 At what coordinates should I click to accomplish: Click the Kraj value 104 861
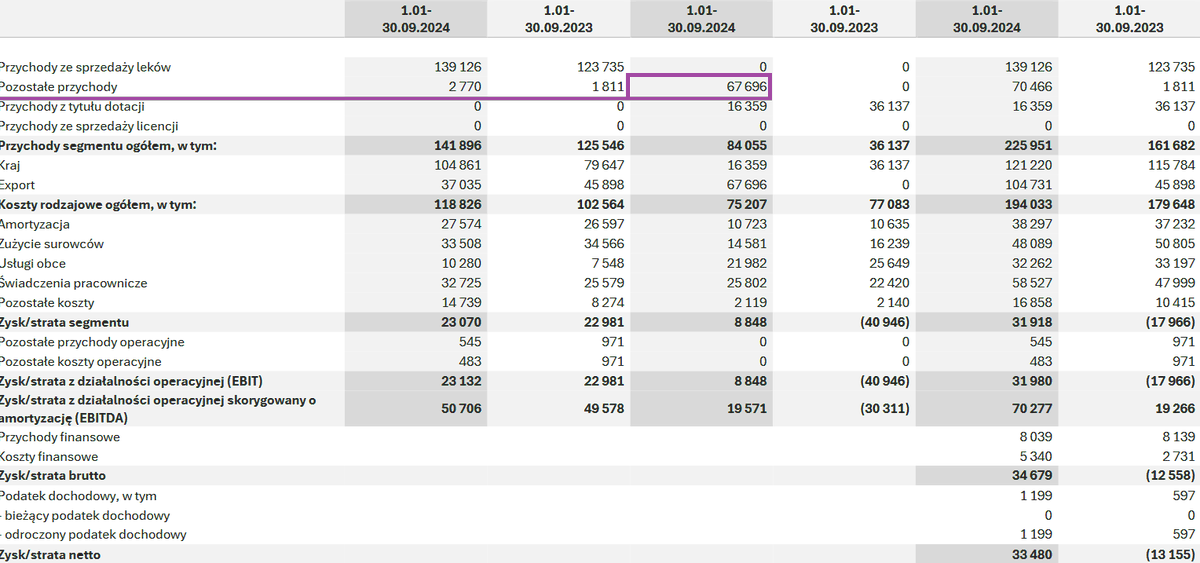pyautogui.click(x=460, y=165)
